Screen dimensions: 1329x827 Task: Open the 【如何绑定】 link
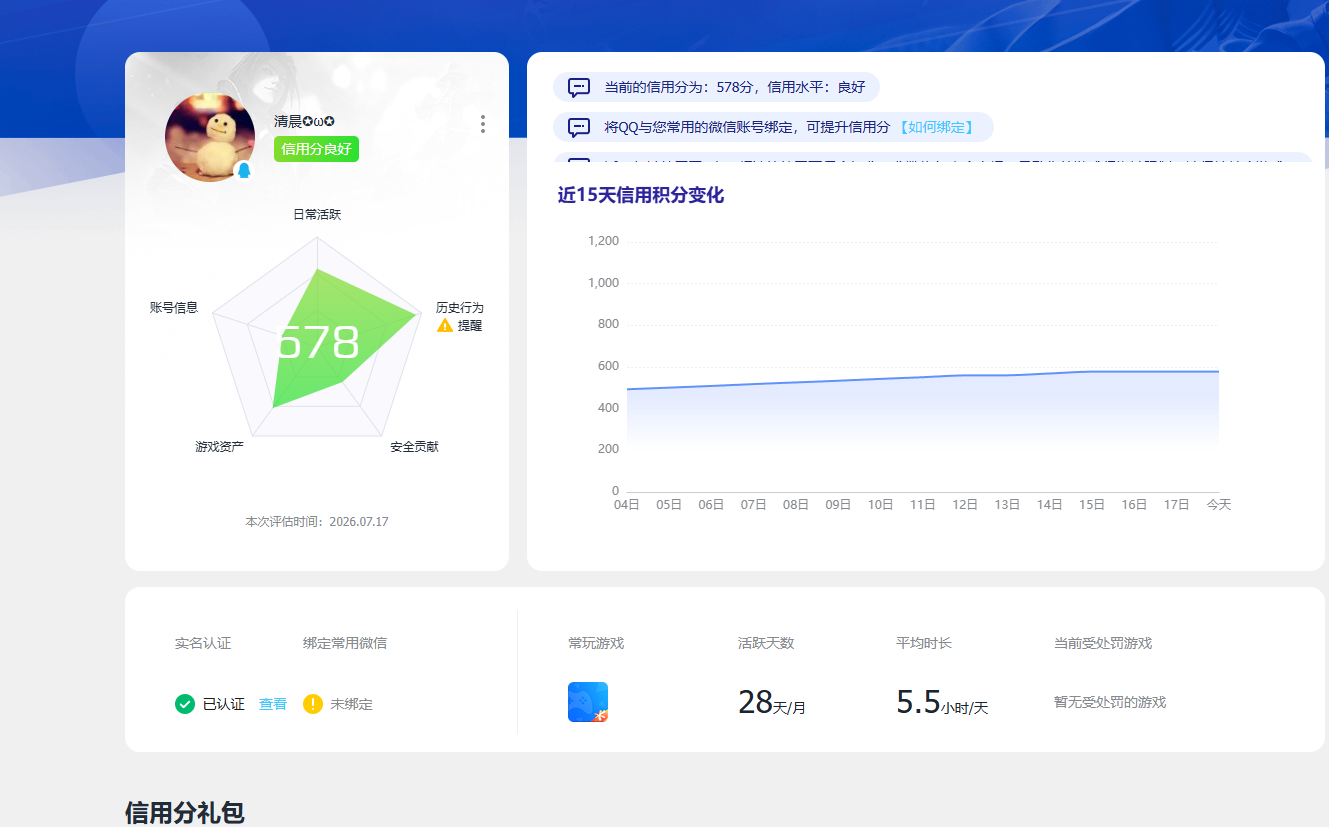[935, 127]
